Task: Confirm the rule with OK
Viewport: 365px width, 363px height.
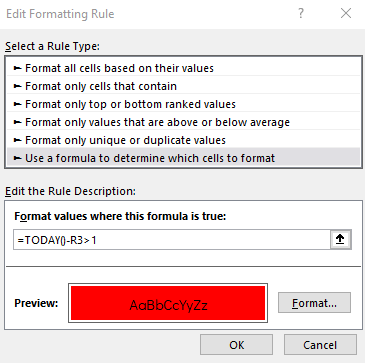Action: pos(236,345)
